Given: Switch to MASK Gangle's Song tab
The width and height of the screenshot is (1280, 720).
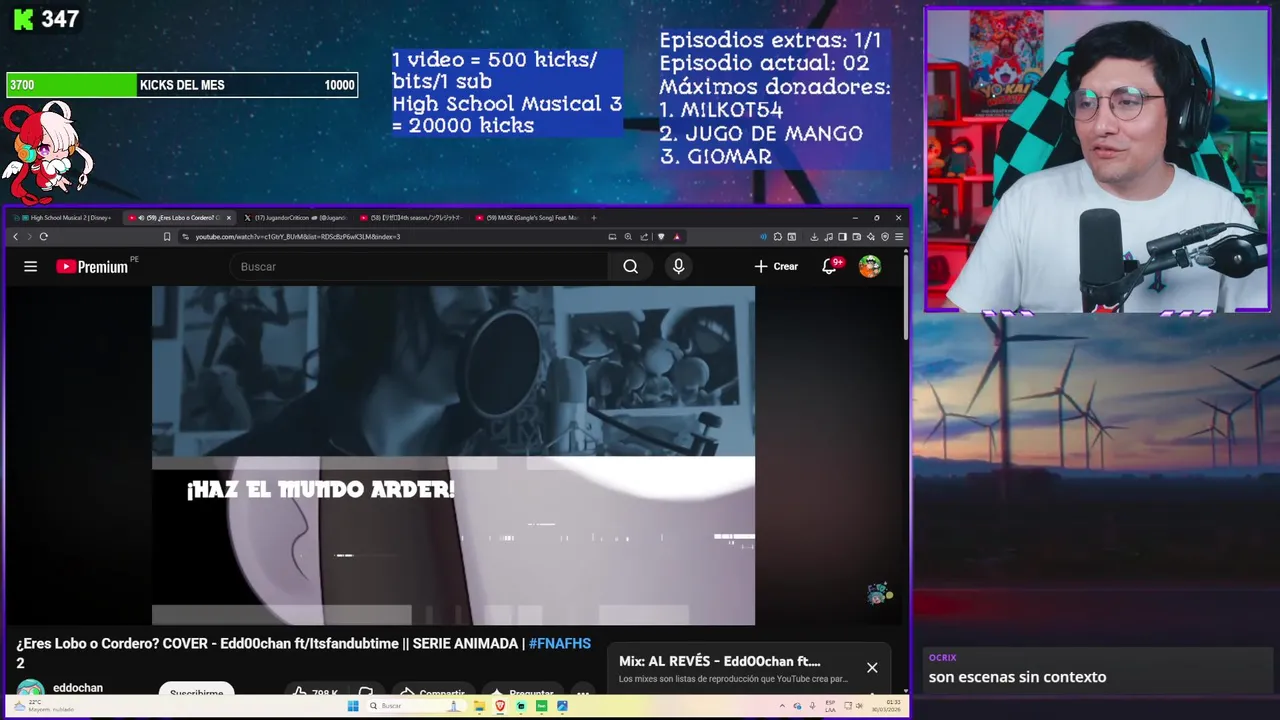Looking at the screenshot, I should [527, 217].
